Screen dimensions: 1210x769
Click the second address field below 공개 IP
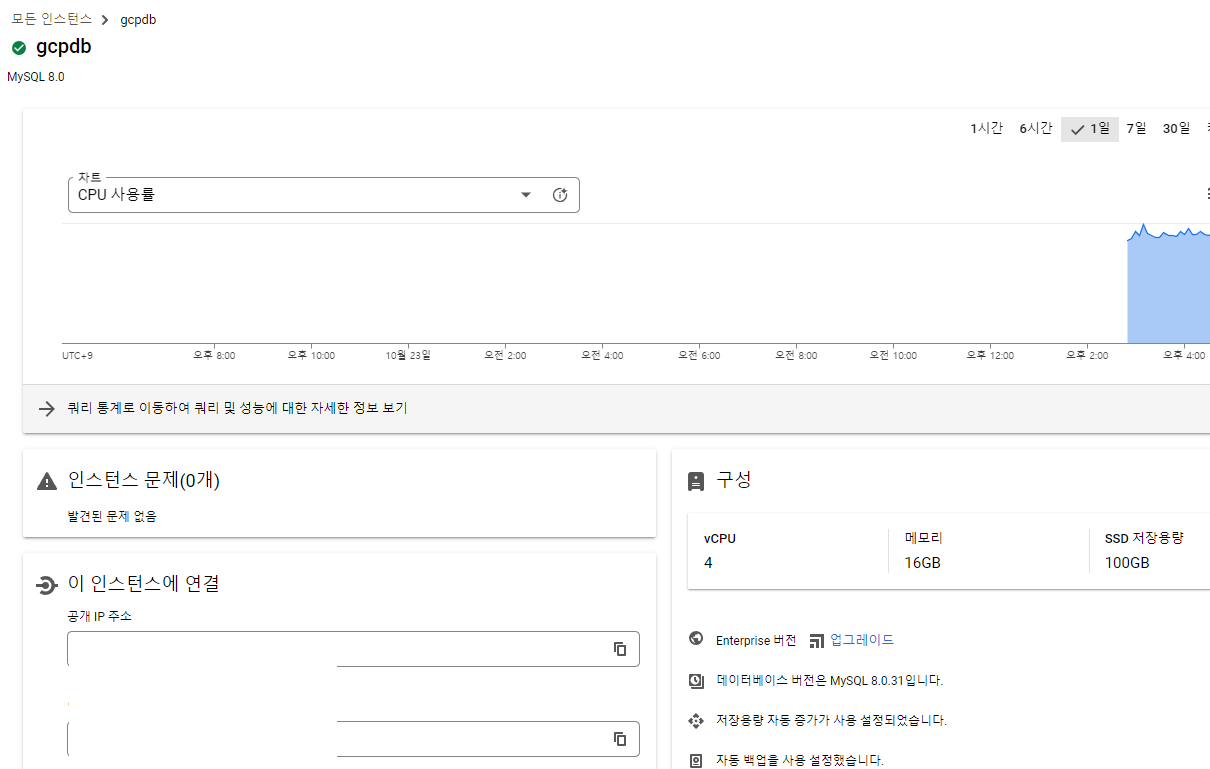pyautogui.click(x=353, y=739)
